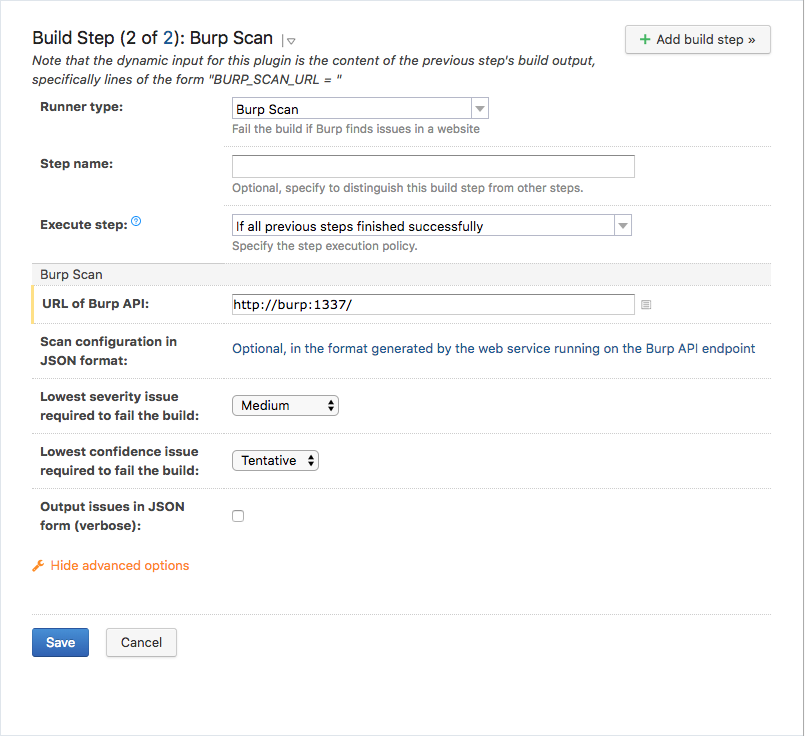The width and height of the screenshot is (807, 736).
Task: Click Hide advanced options link
Action: 120,566
